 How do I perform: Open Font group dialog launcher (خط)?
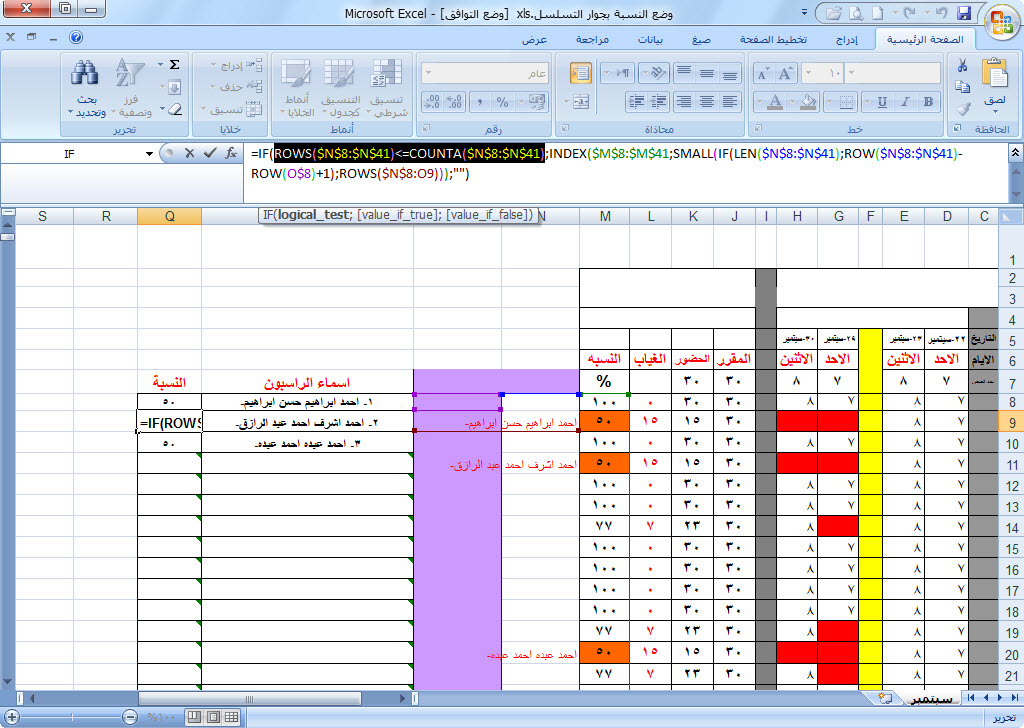coord(758,128)
